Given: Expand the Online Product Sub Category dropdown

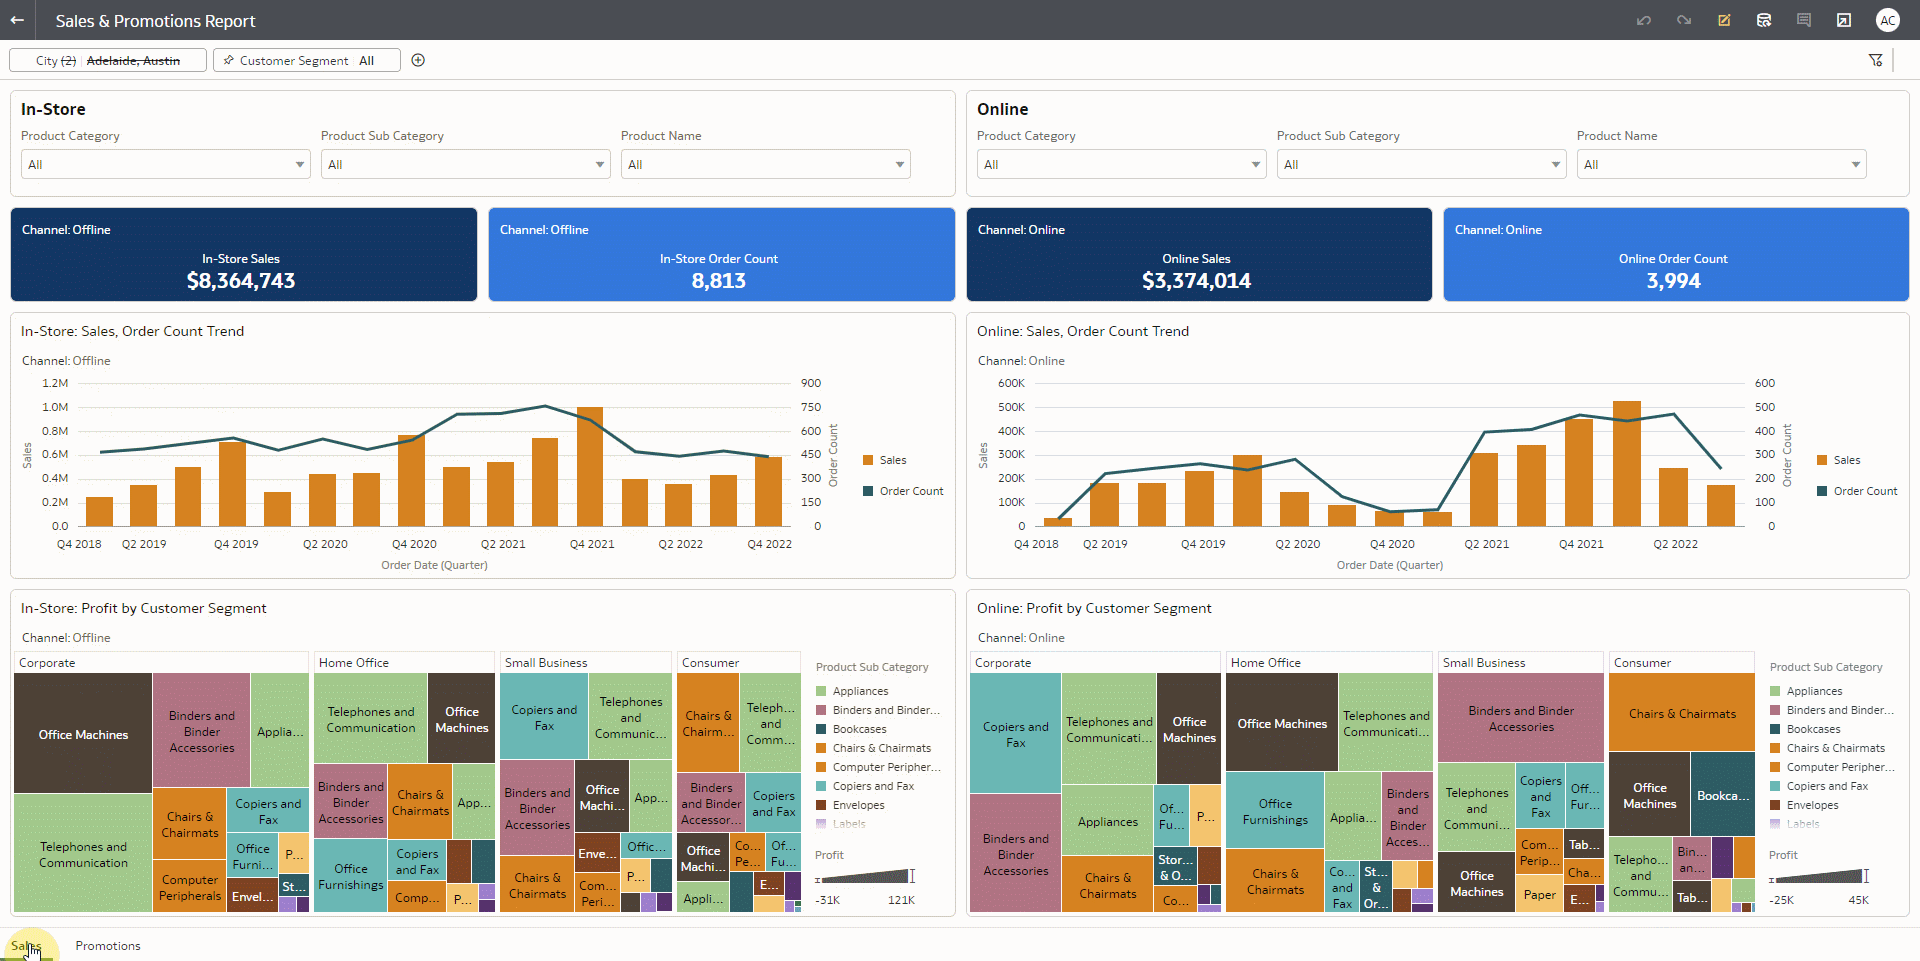Looking at the screenshot, I should (x=1420, y=164).
